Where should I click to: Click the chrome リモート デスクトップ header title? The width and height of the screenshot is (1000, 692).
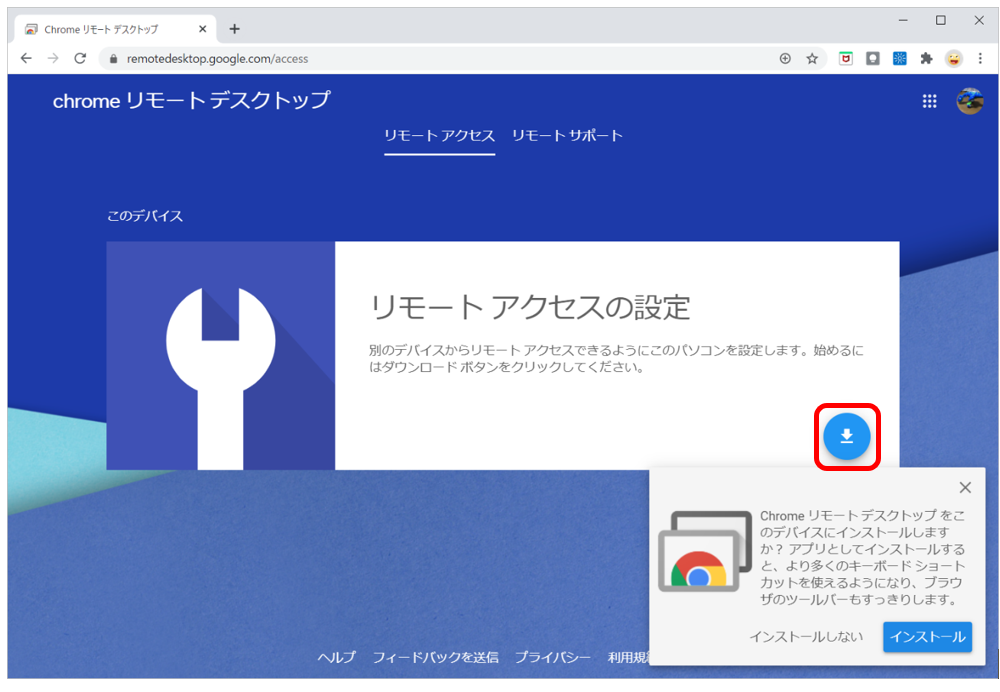tap(191, 100)
